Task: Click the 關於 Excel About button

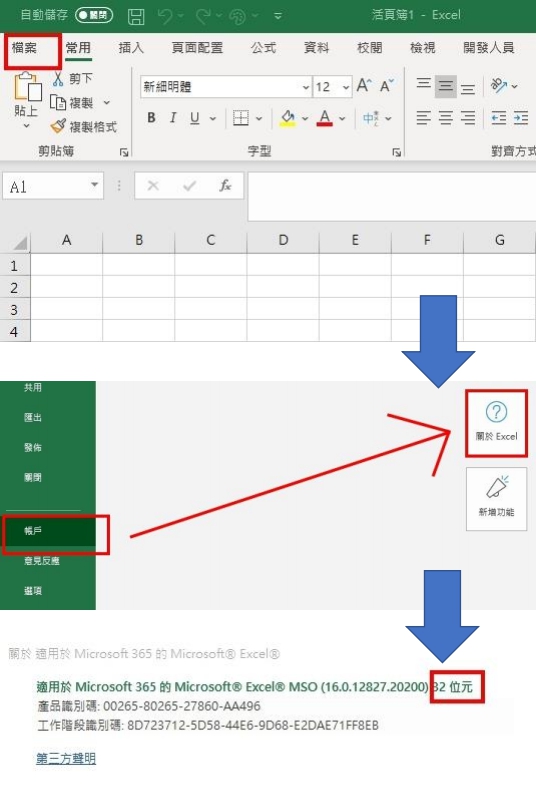Action: click(x=496, y=423)
